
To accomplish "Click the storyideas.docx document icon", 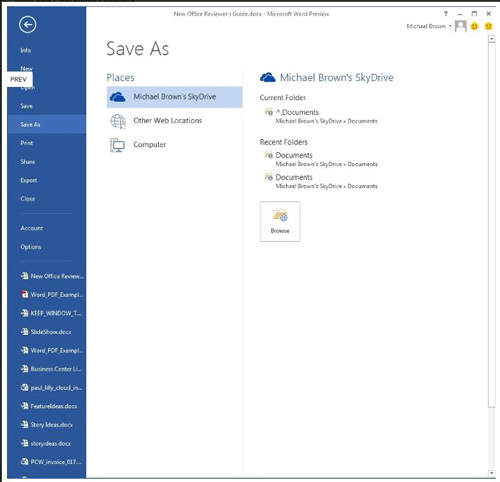I will tap(24, 443).
